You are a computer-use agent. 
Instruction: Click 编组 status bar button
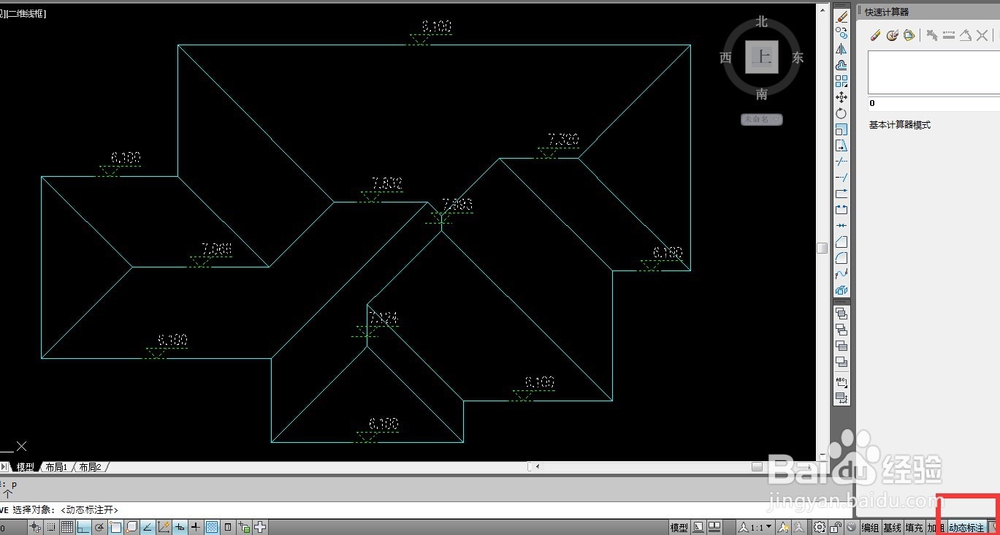[870, 527]
